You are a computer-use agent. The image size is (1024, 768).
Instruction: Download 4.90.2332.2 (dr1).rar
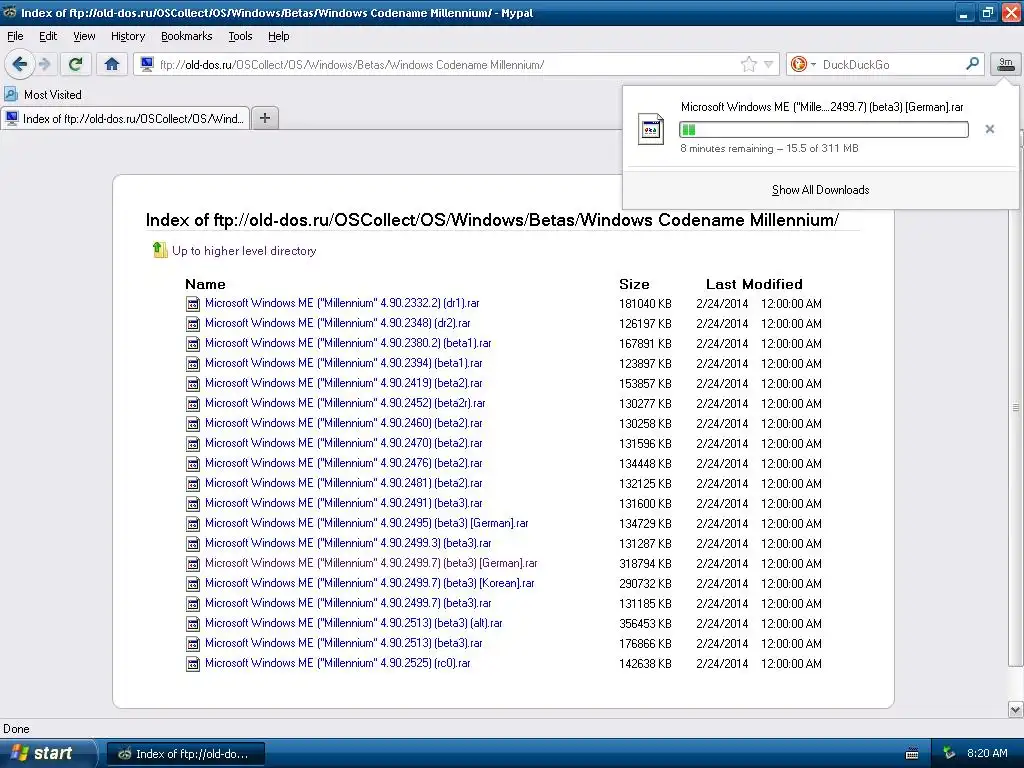coord(342,303)
